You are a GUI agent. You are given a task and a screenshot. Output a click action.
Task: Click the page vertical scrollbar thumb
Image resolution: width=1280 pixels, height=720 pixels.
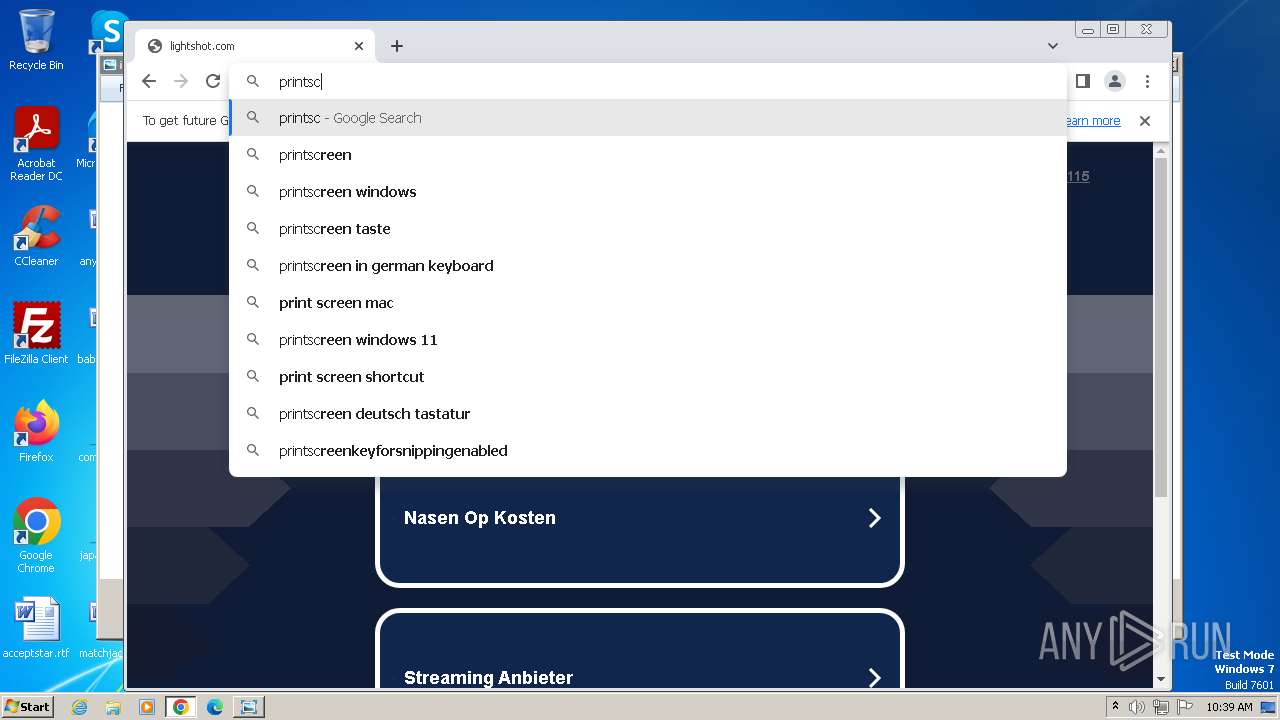tap(1161, 328)
